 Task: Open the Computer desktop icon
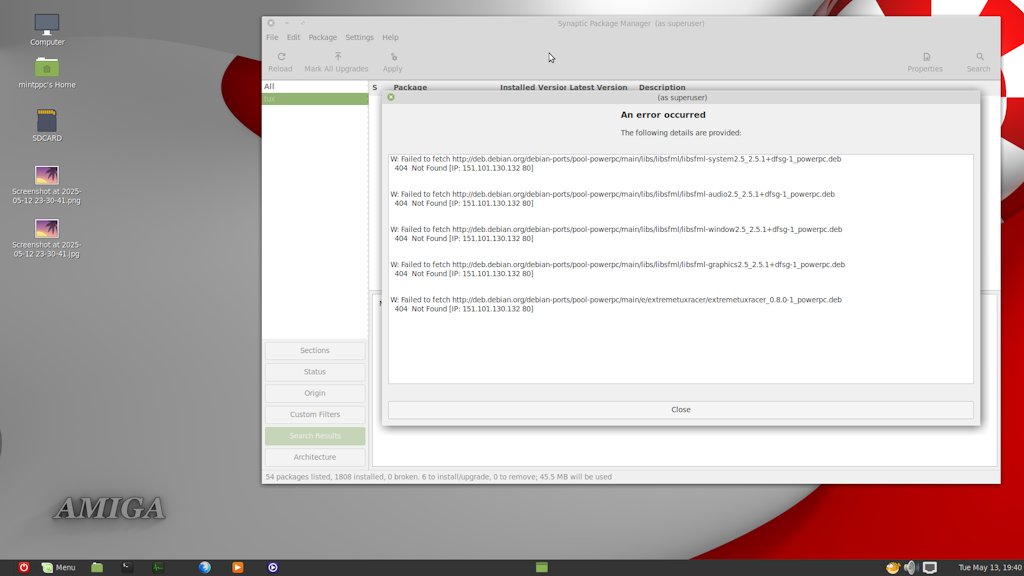(47, 24)
